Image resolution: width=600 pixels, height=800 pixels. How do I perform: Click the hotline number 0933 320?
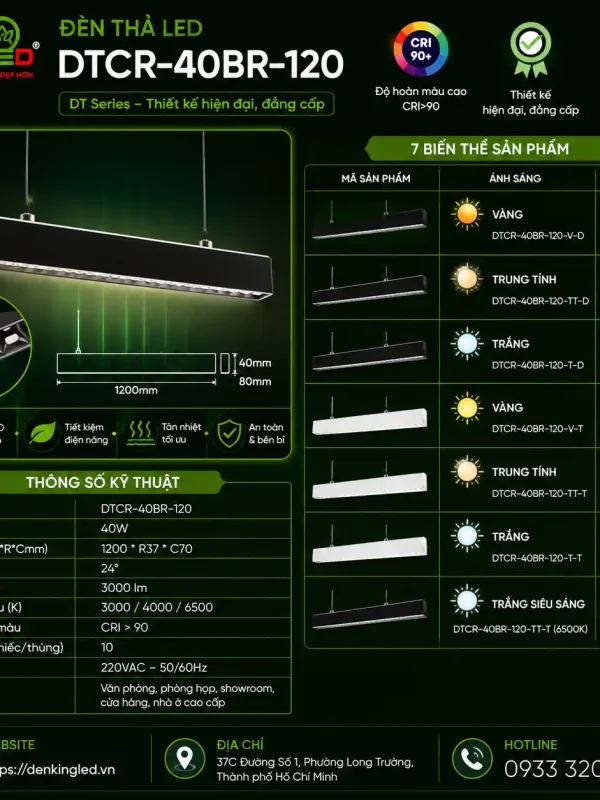click(x=552, y=769)
